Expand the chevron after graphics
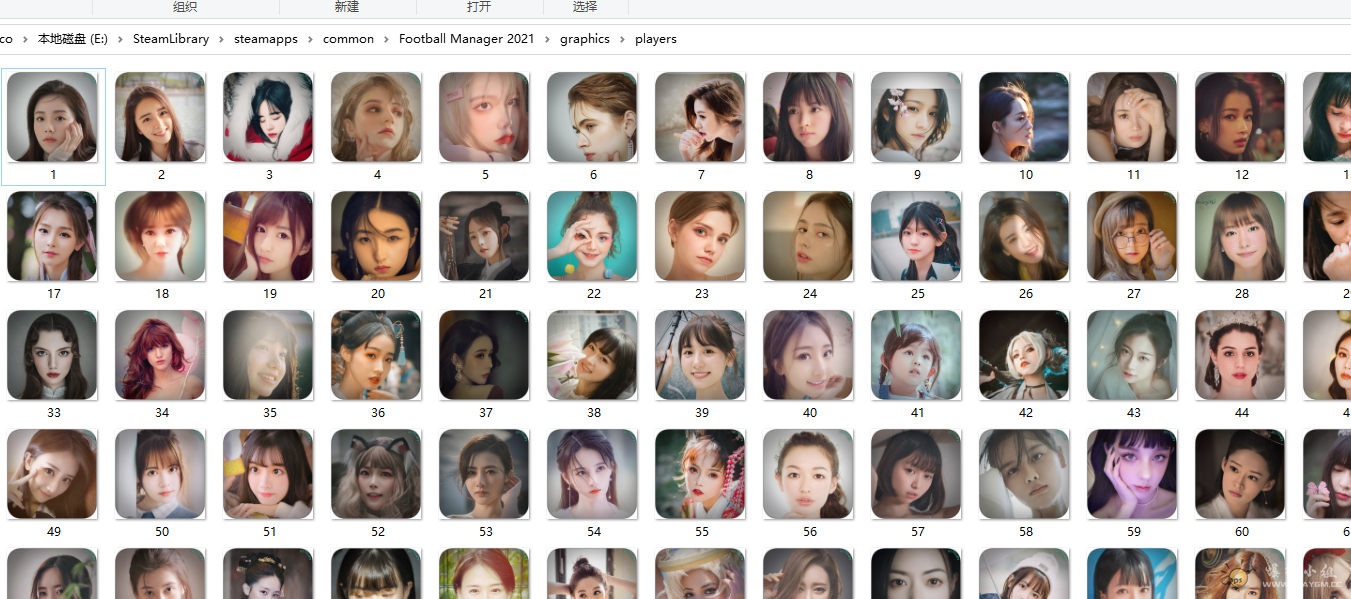1351x599 pixels. tap(623, 39)
